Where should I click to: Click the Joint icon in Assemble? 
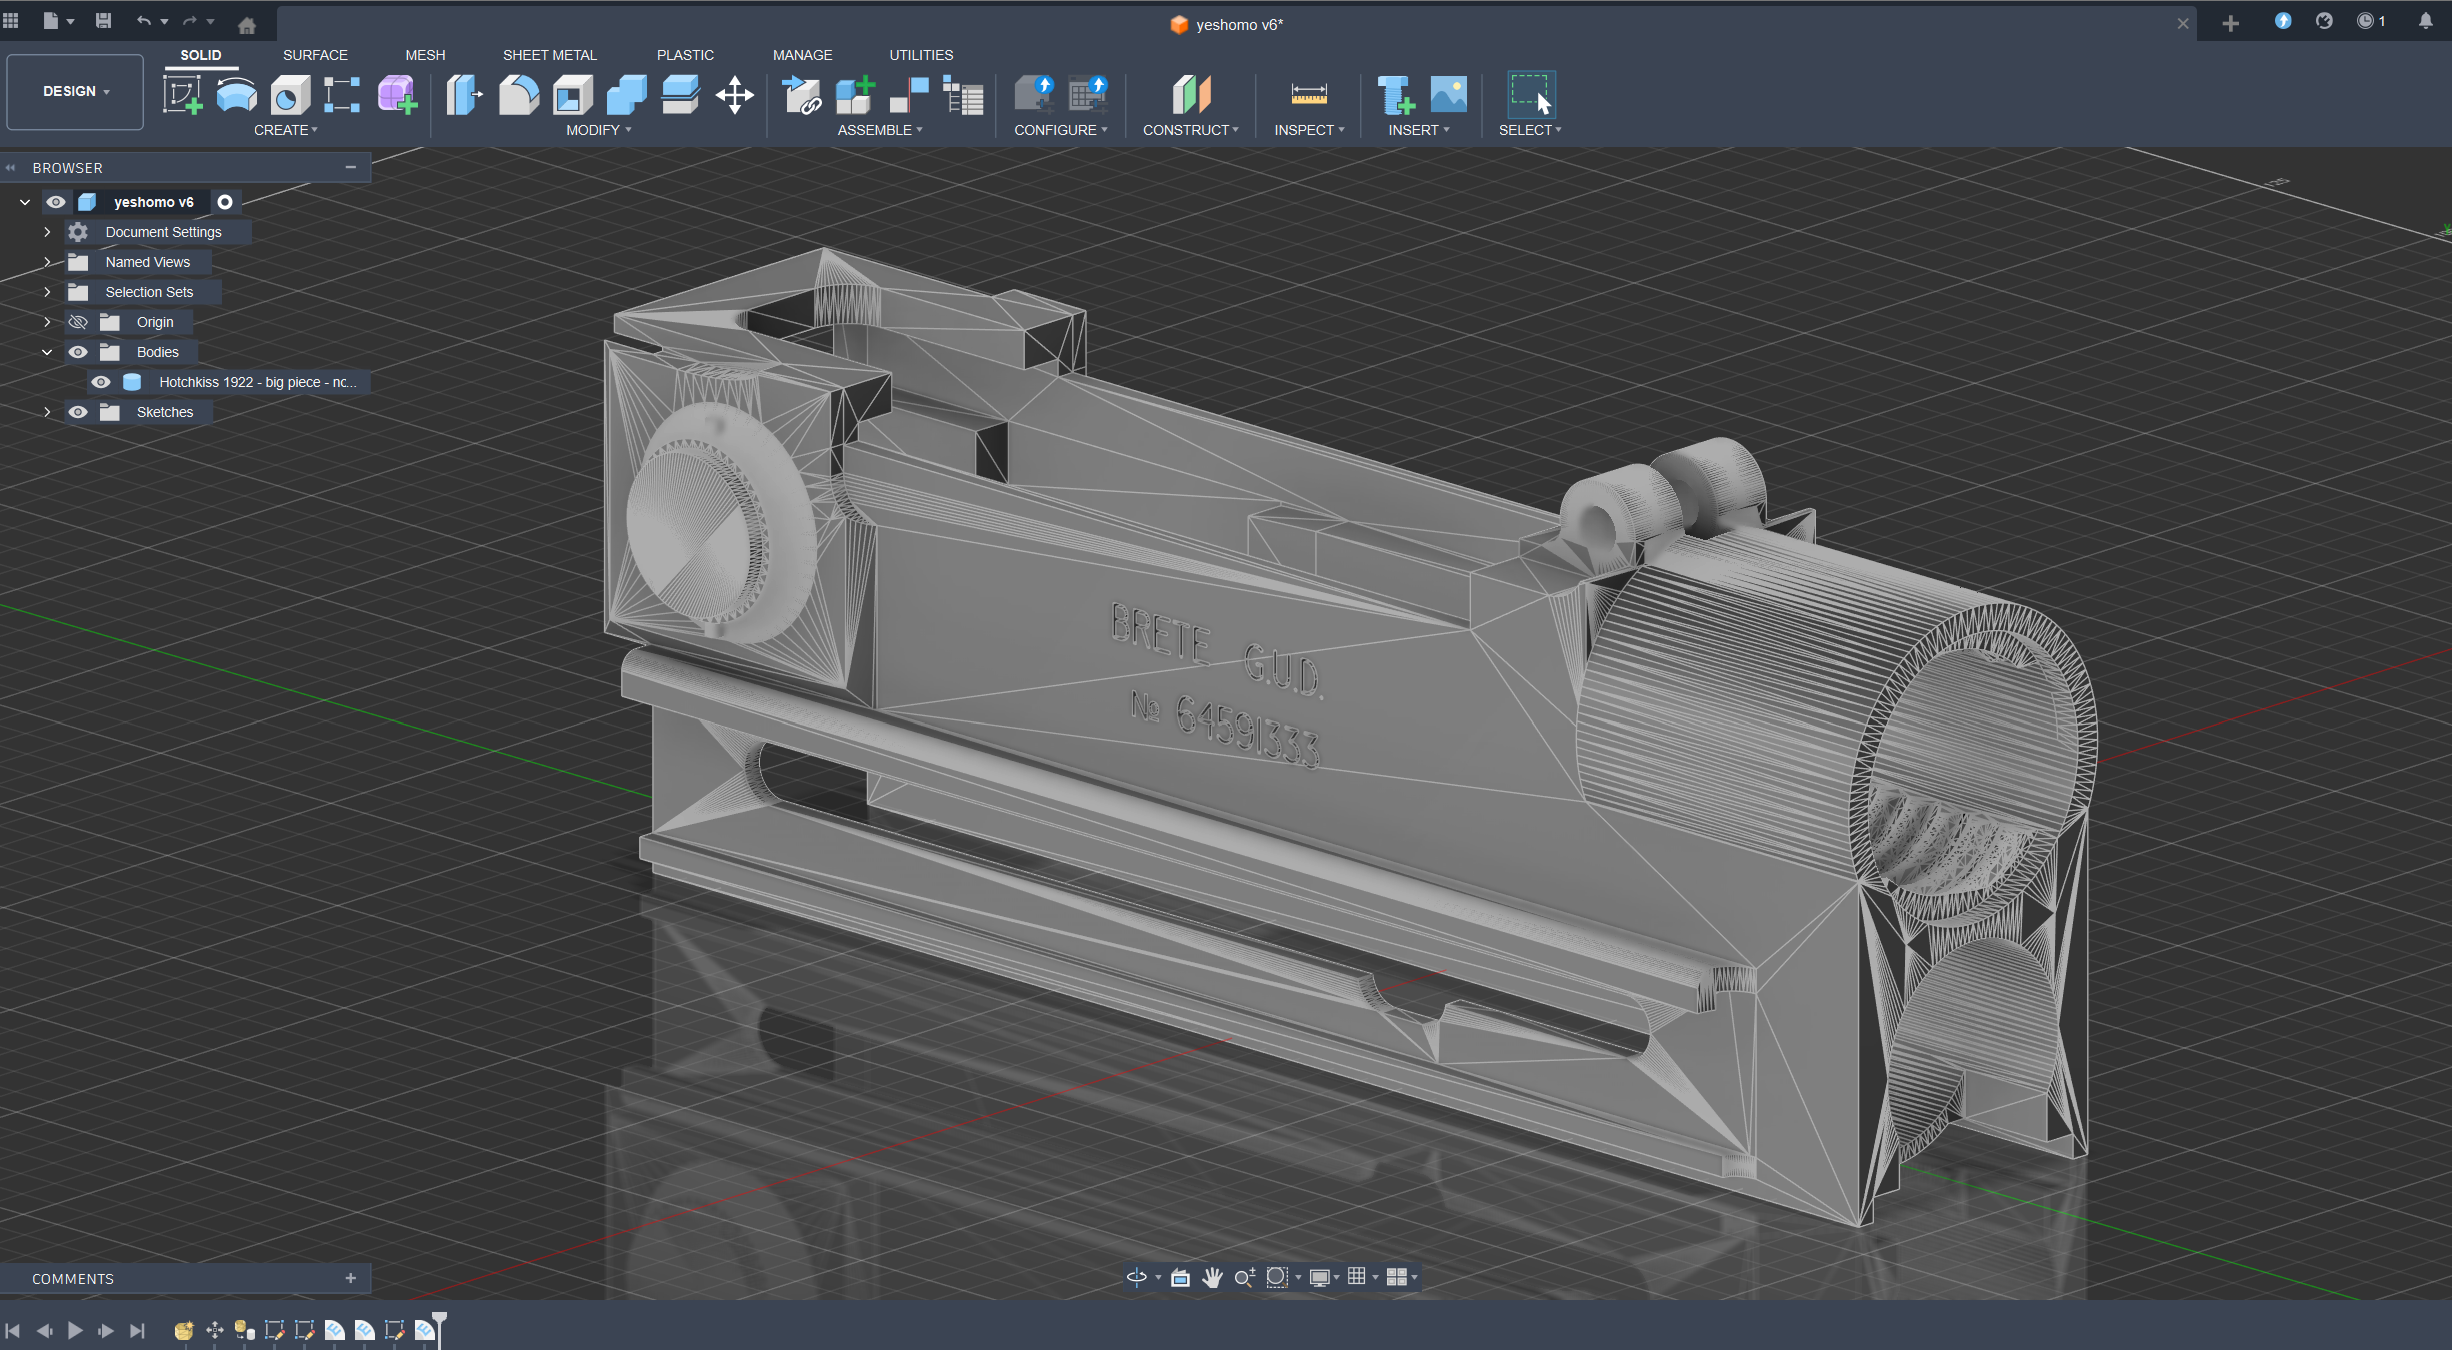point(909,95)
